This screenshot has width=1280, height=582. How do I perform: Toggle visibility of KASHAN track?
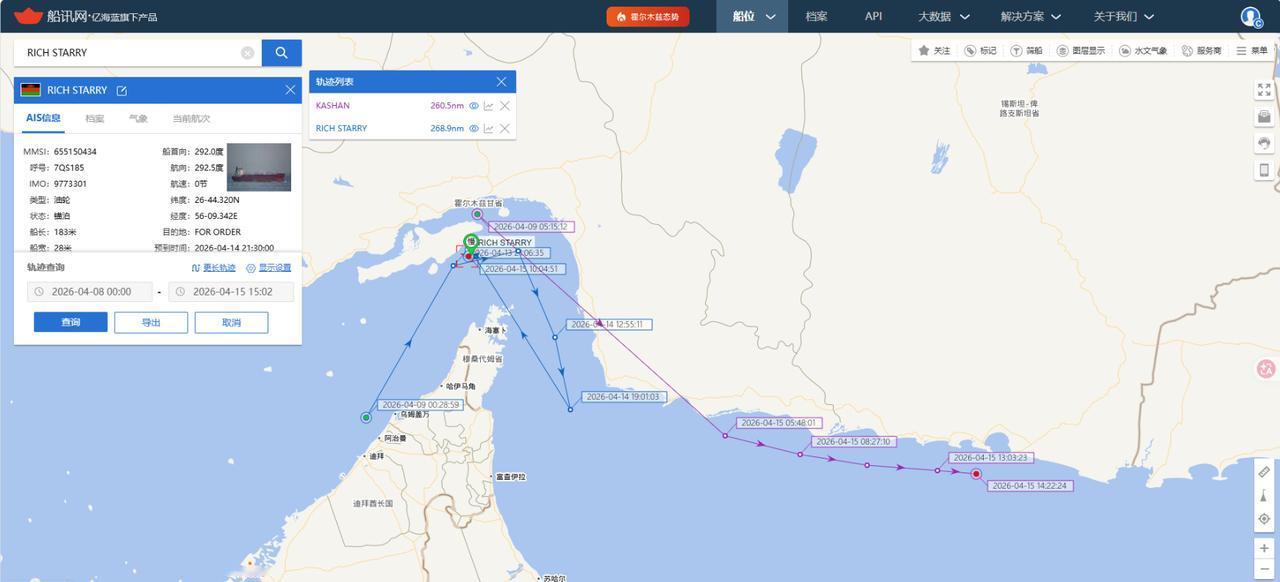click(x=474, y=105)
